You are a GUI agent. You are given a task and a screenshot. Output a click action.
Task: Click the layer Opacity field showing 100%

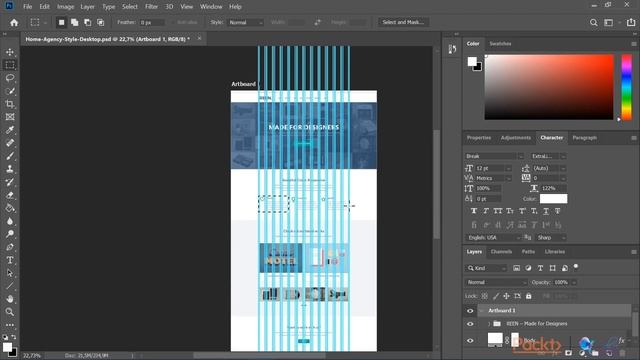[x=563, y=282]
